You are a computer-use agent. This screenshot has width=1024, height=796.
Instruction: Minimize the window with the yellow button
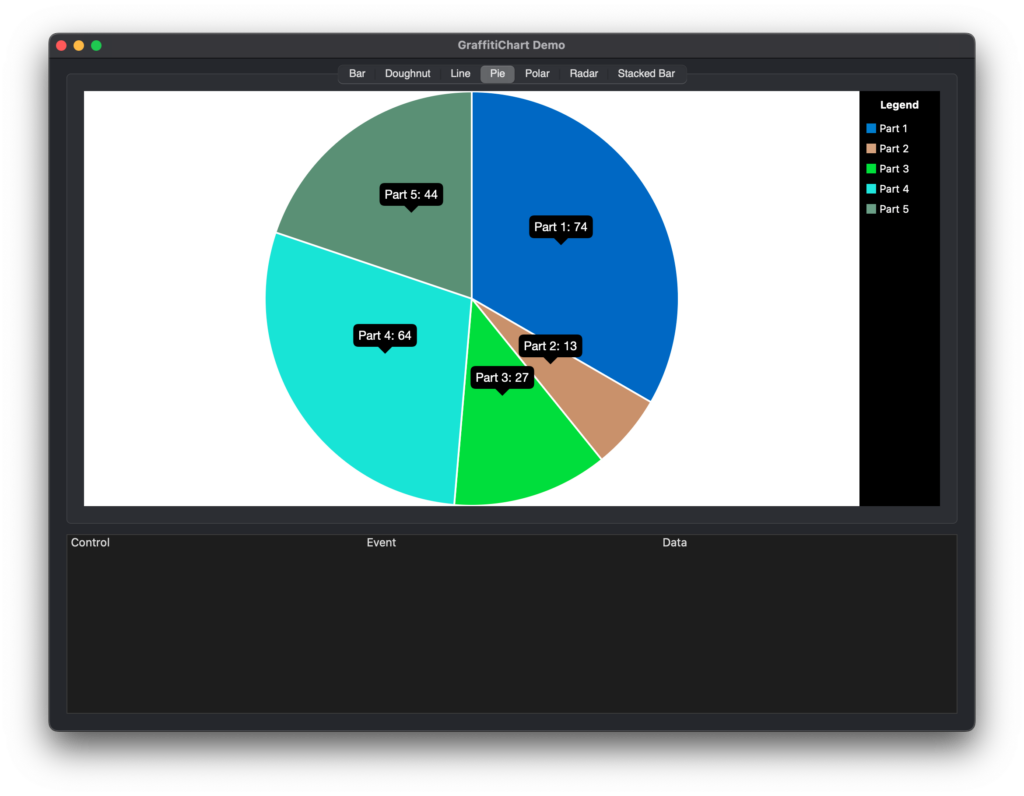pos(78,45)
